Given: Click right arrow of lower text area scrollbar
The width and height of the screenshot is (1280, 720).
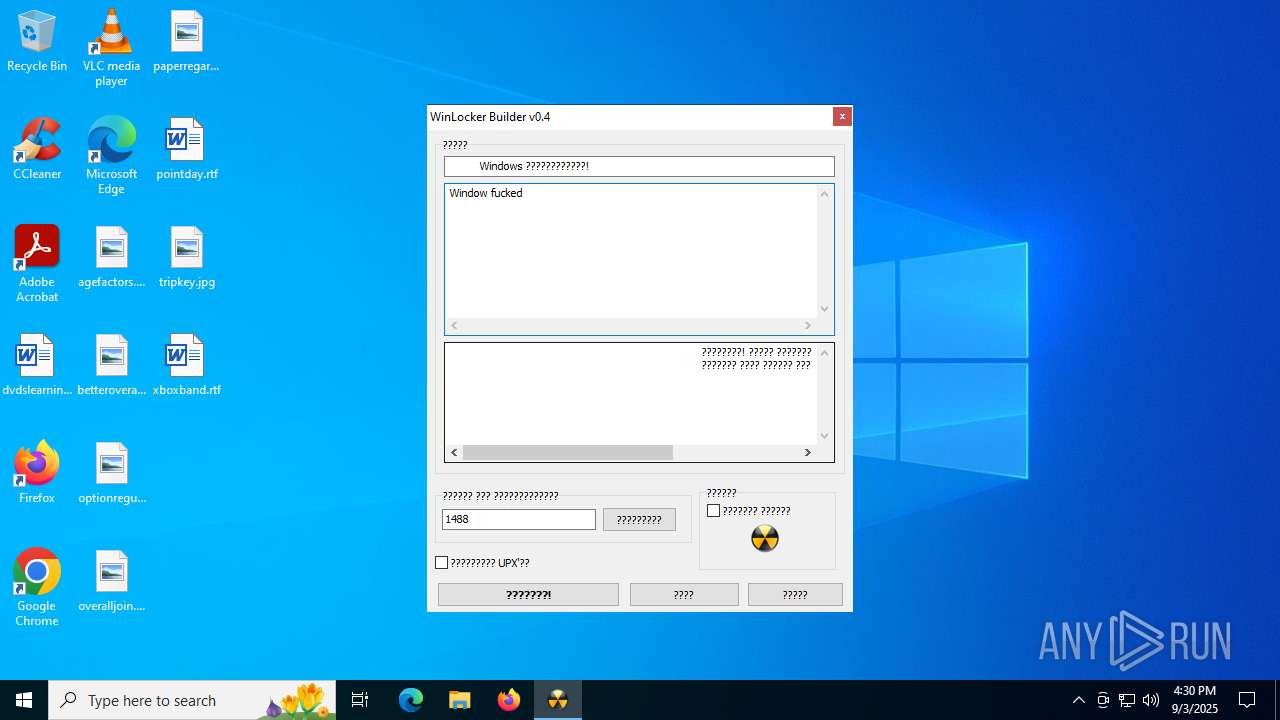Looking at the screenshot, I should [x=808, y=453].
